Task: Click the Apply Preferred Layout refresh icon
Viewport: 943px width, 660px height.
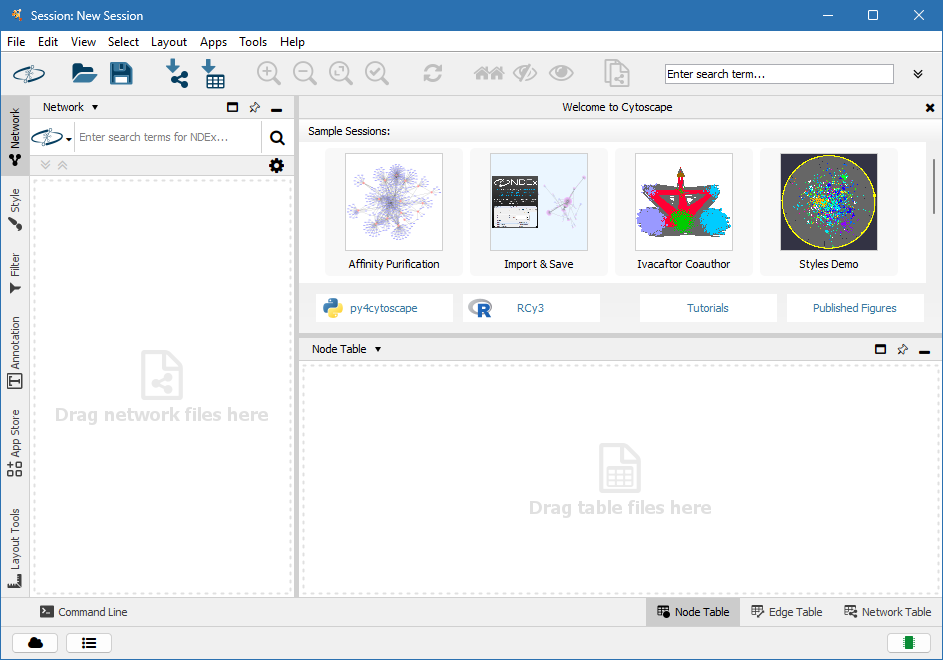Action: click(x=432, y=73)
